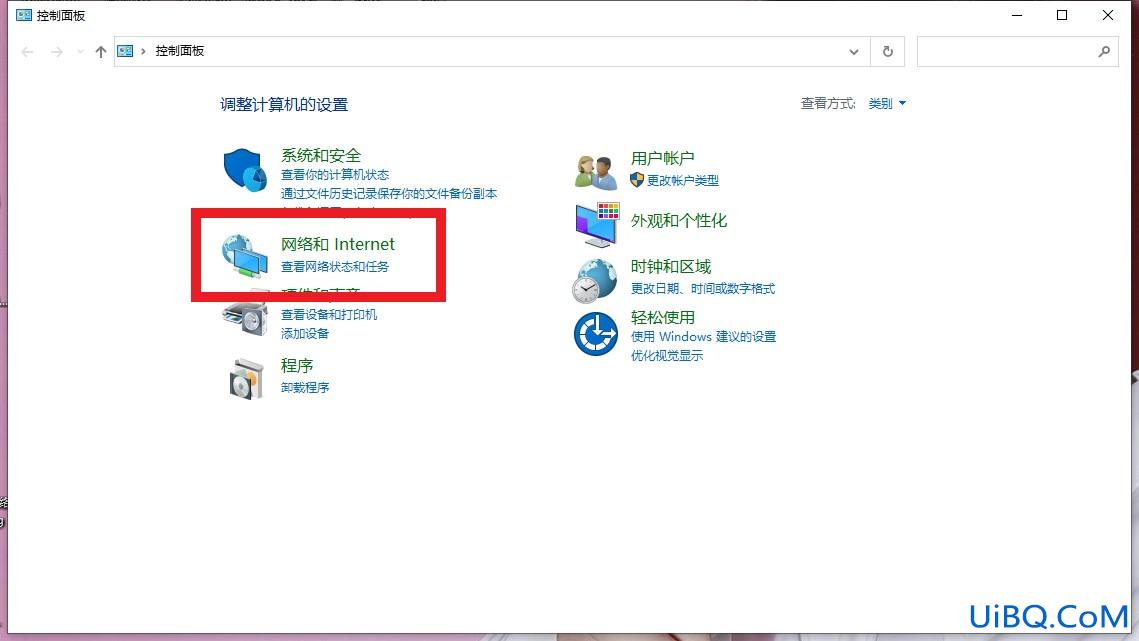Open 时钟和区域 category
This screenshot has width=1139, height=641.
point(670,267)
